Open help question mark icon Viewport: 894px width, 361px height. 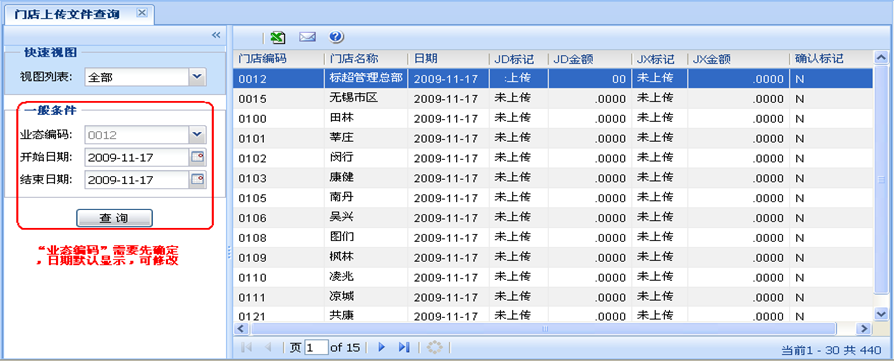coord(336,38)
